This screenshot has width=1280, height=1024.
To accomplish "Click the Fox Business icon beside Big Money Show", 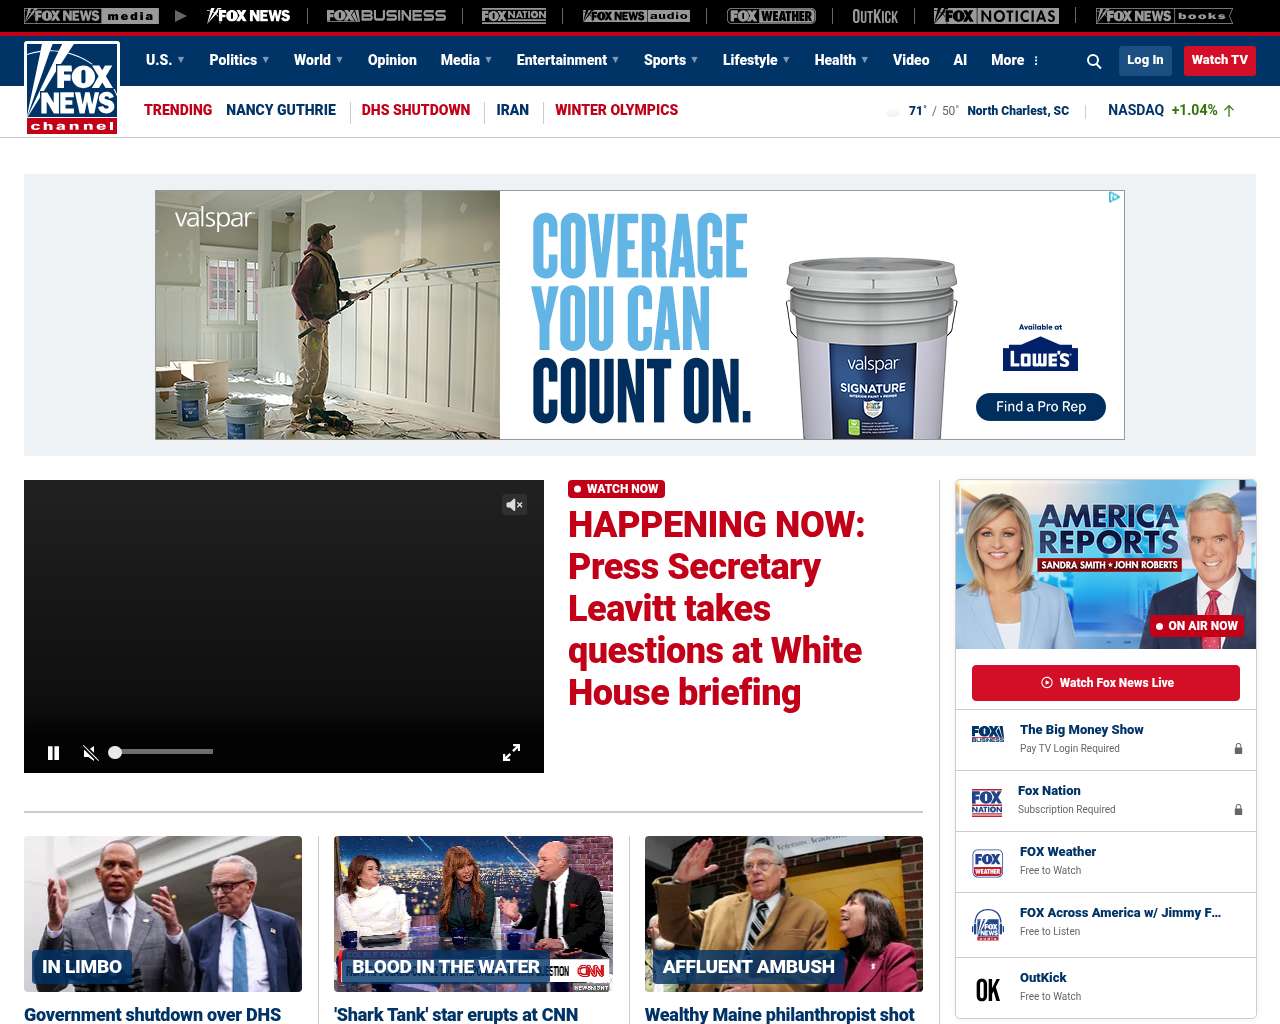I will (988, 735).
